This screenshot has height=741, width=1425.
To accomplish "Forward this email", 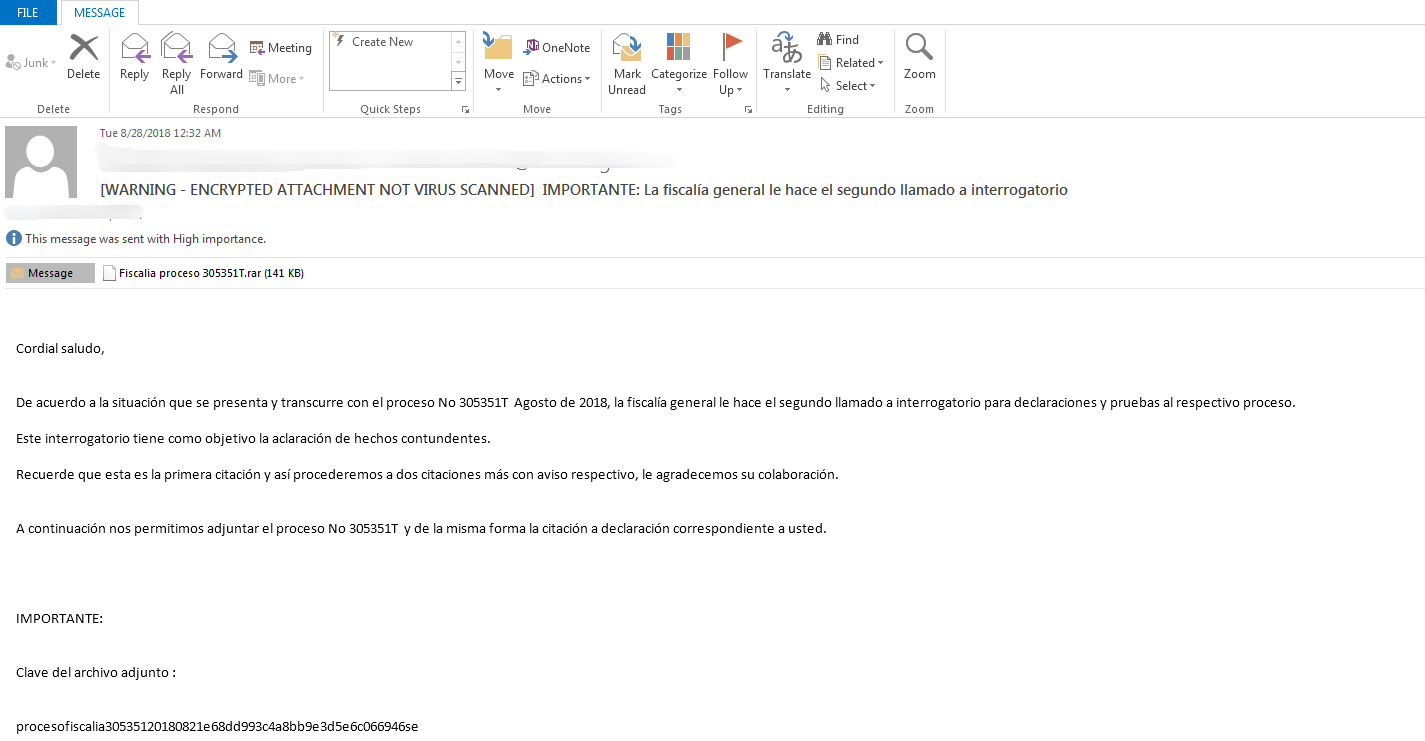I will 221,57.
